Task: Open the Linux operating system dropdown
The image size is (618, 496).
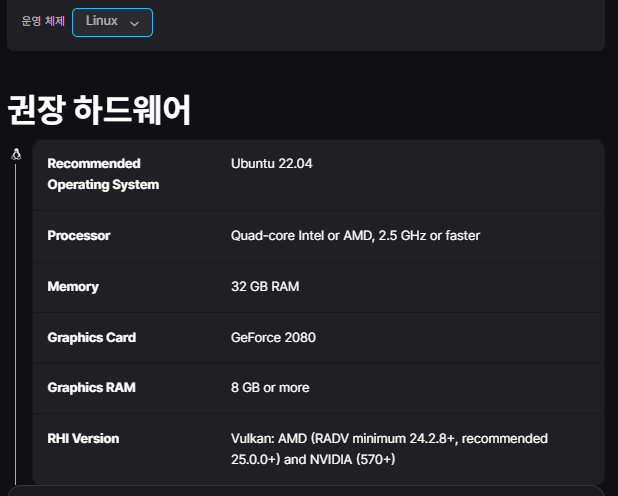Action: point(112,22)
